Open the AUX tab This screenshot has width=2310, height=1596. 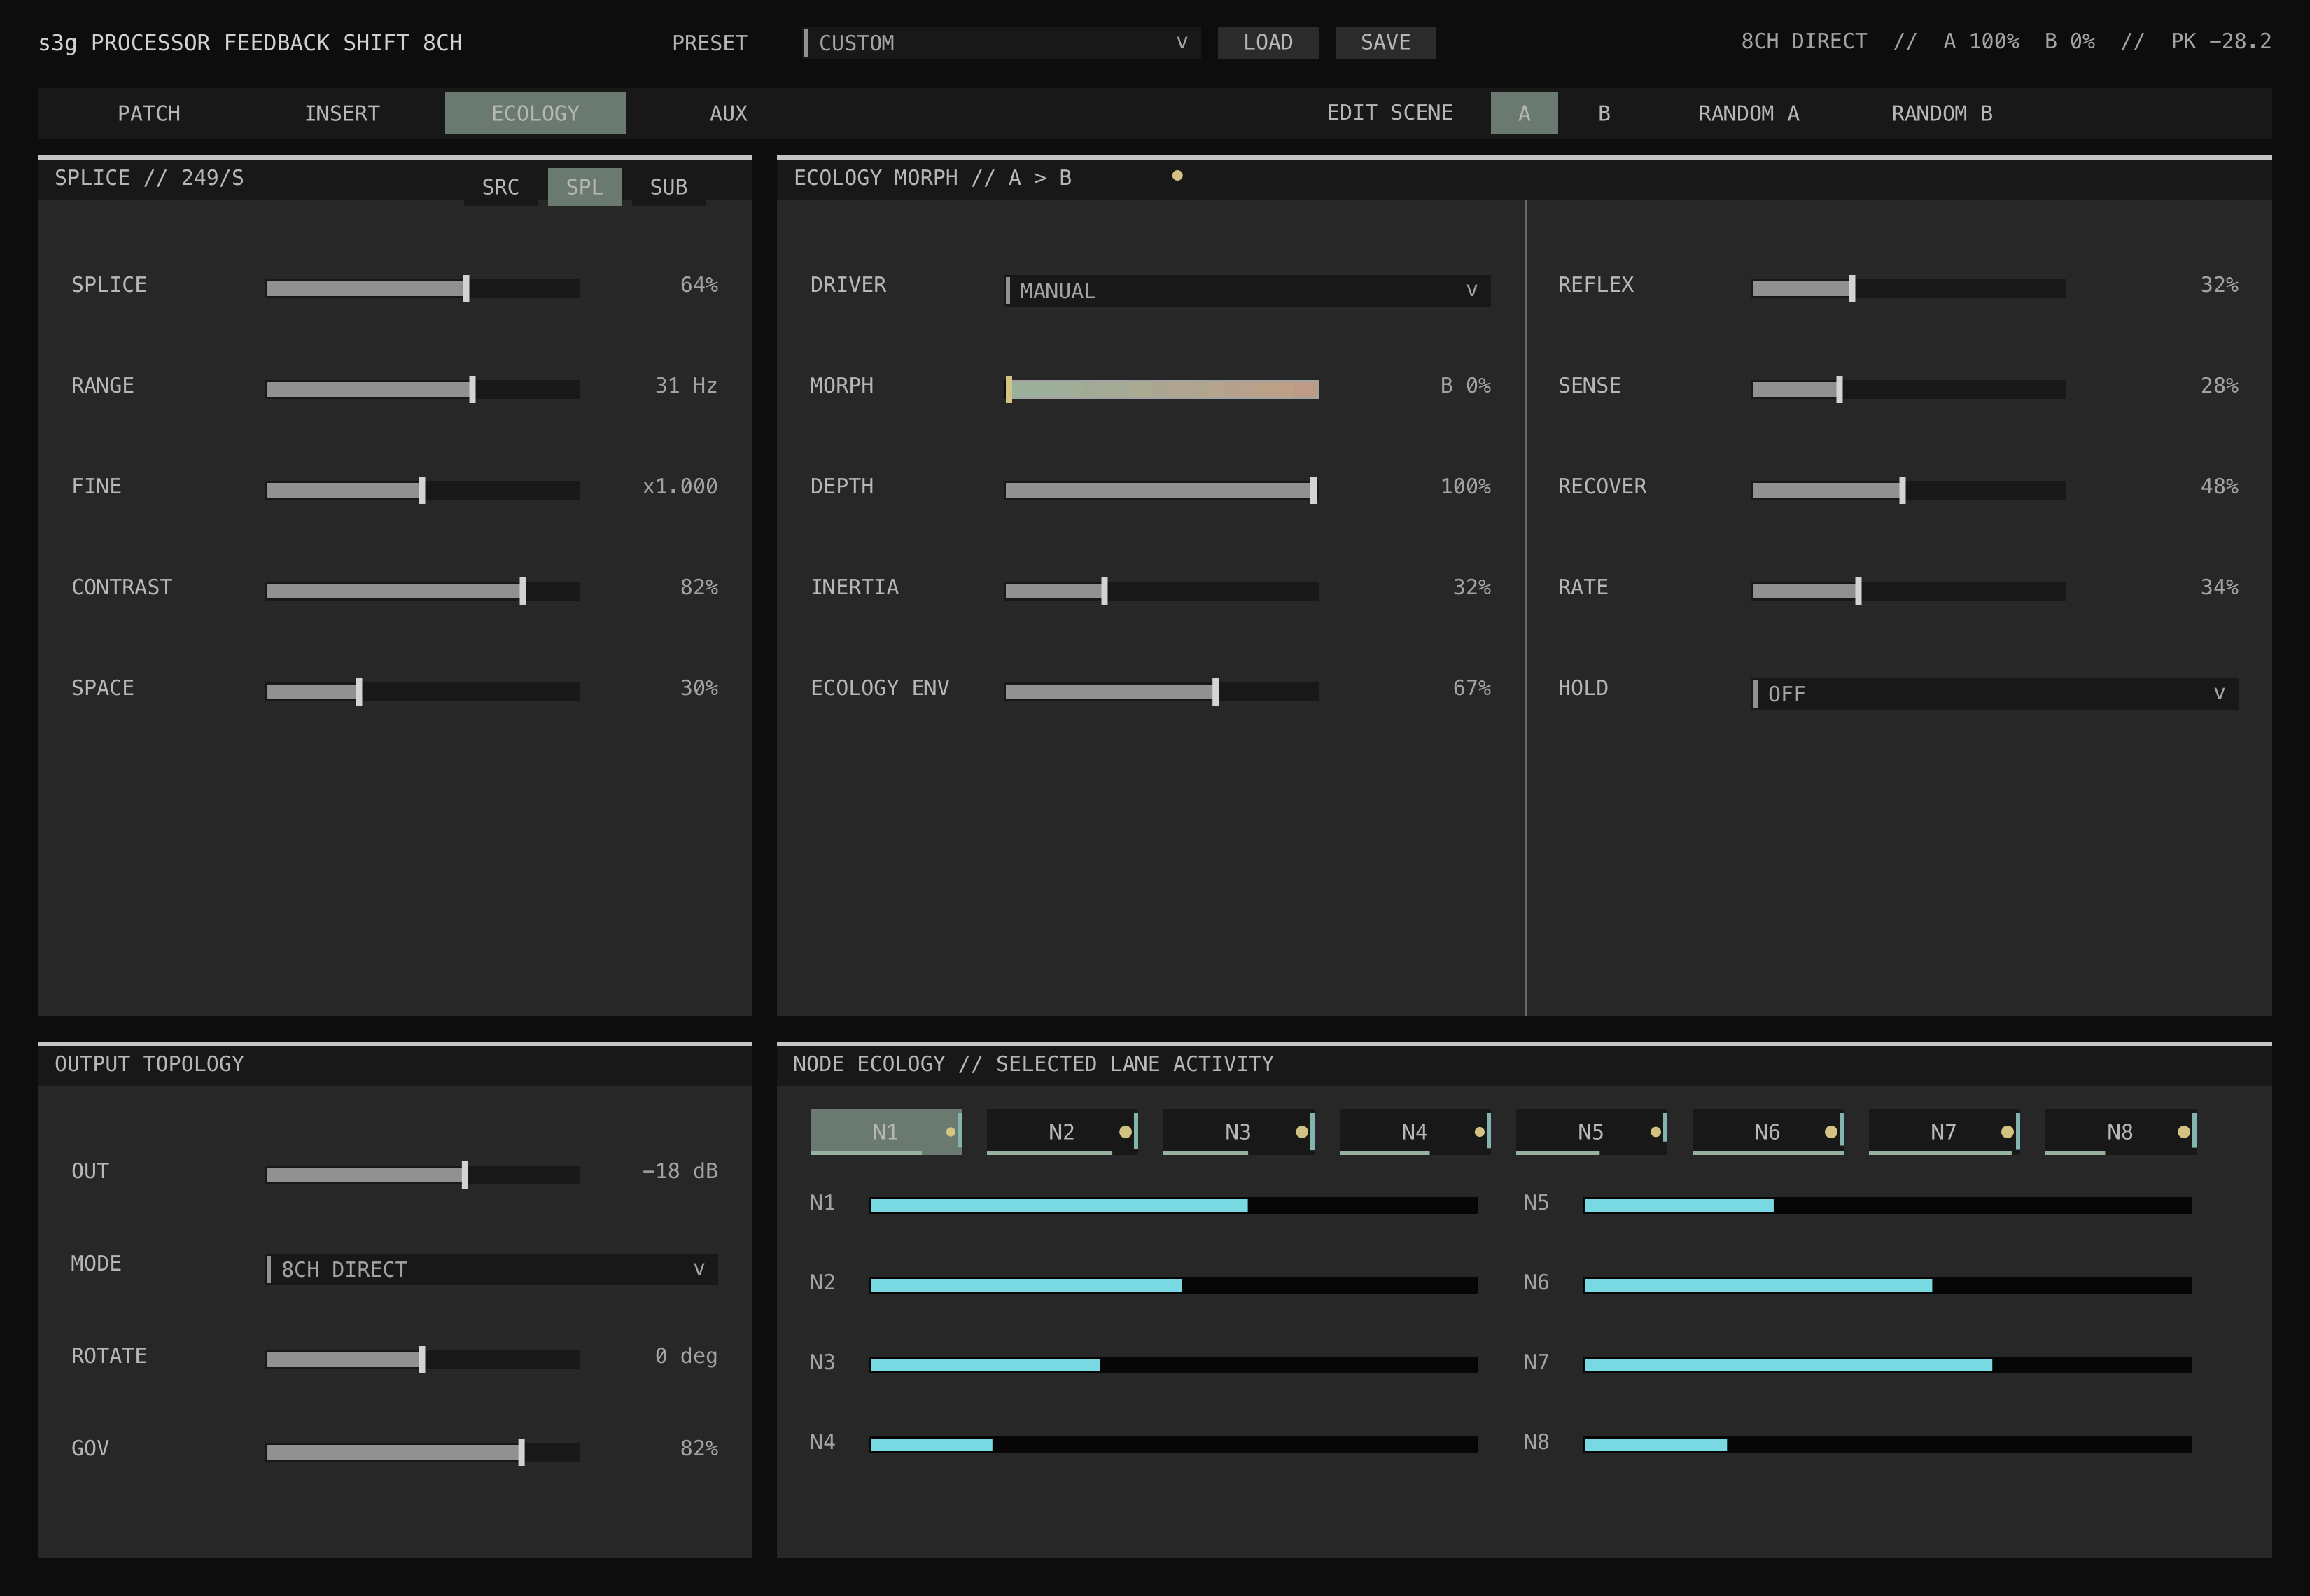[x=728, y=114]
